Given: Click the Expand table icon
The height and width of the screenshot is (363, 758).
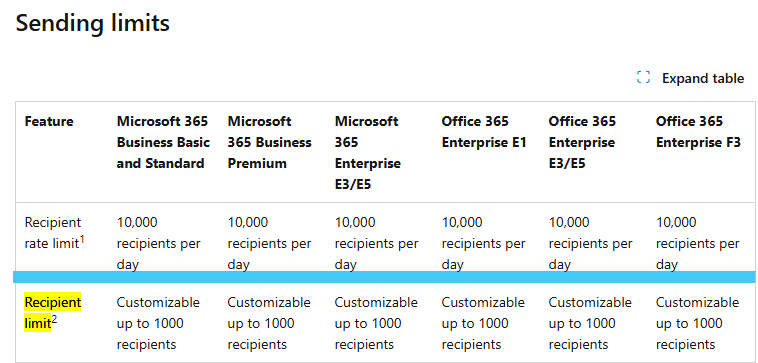Looking at the screenshot, I should click(x=643, y=78).
